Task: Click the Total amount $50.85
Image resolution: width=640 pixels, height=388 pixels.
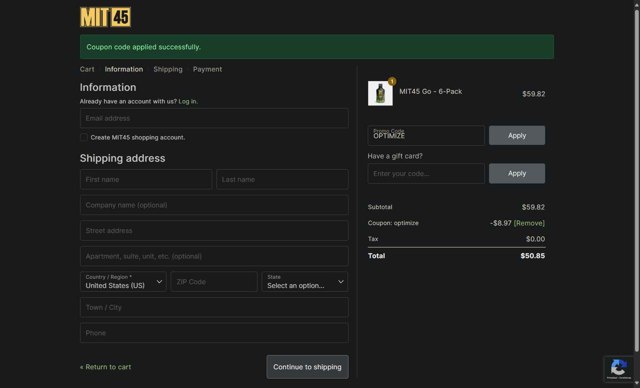Action: [533, 256]
